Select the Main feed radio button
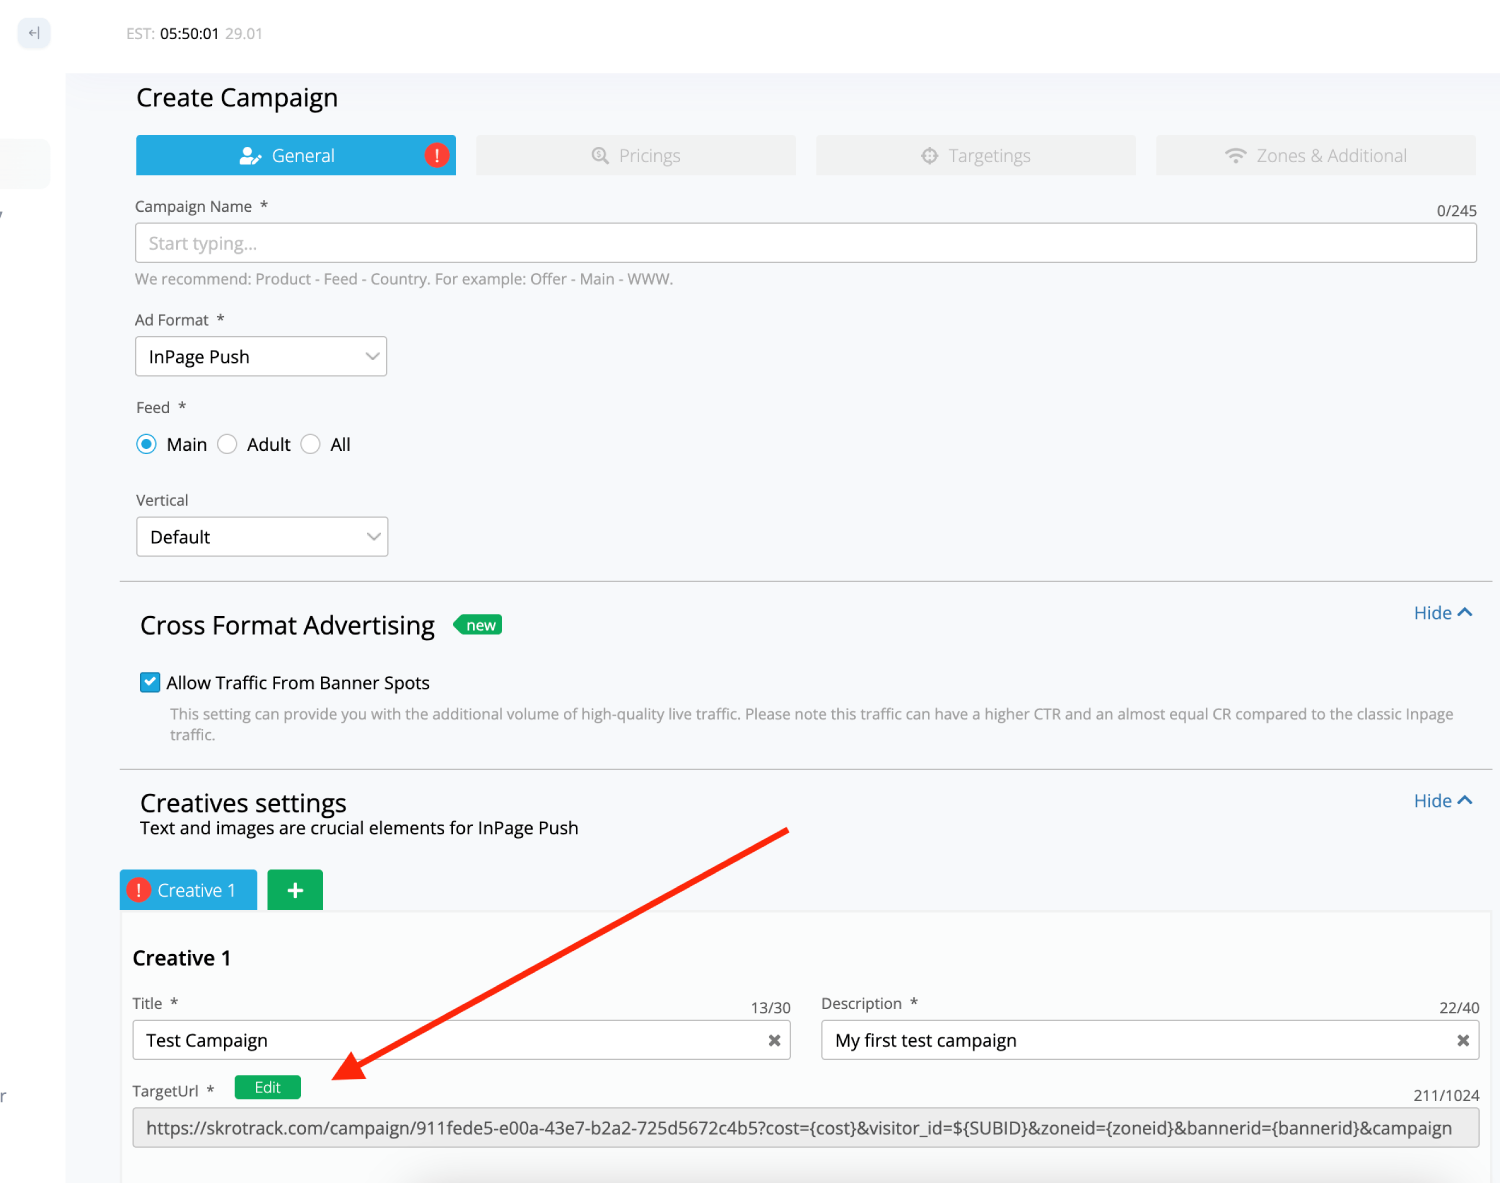Image resolution: width=1500 pixels, height=1183 pixels. 147,444
